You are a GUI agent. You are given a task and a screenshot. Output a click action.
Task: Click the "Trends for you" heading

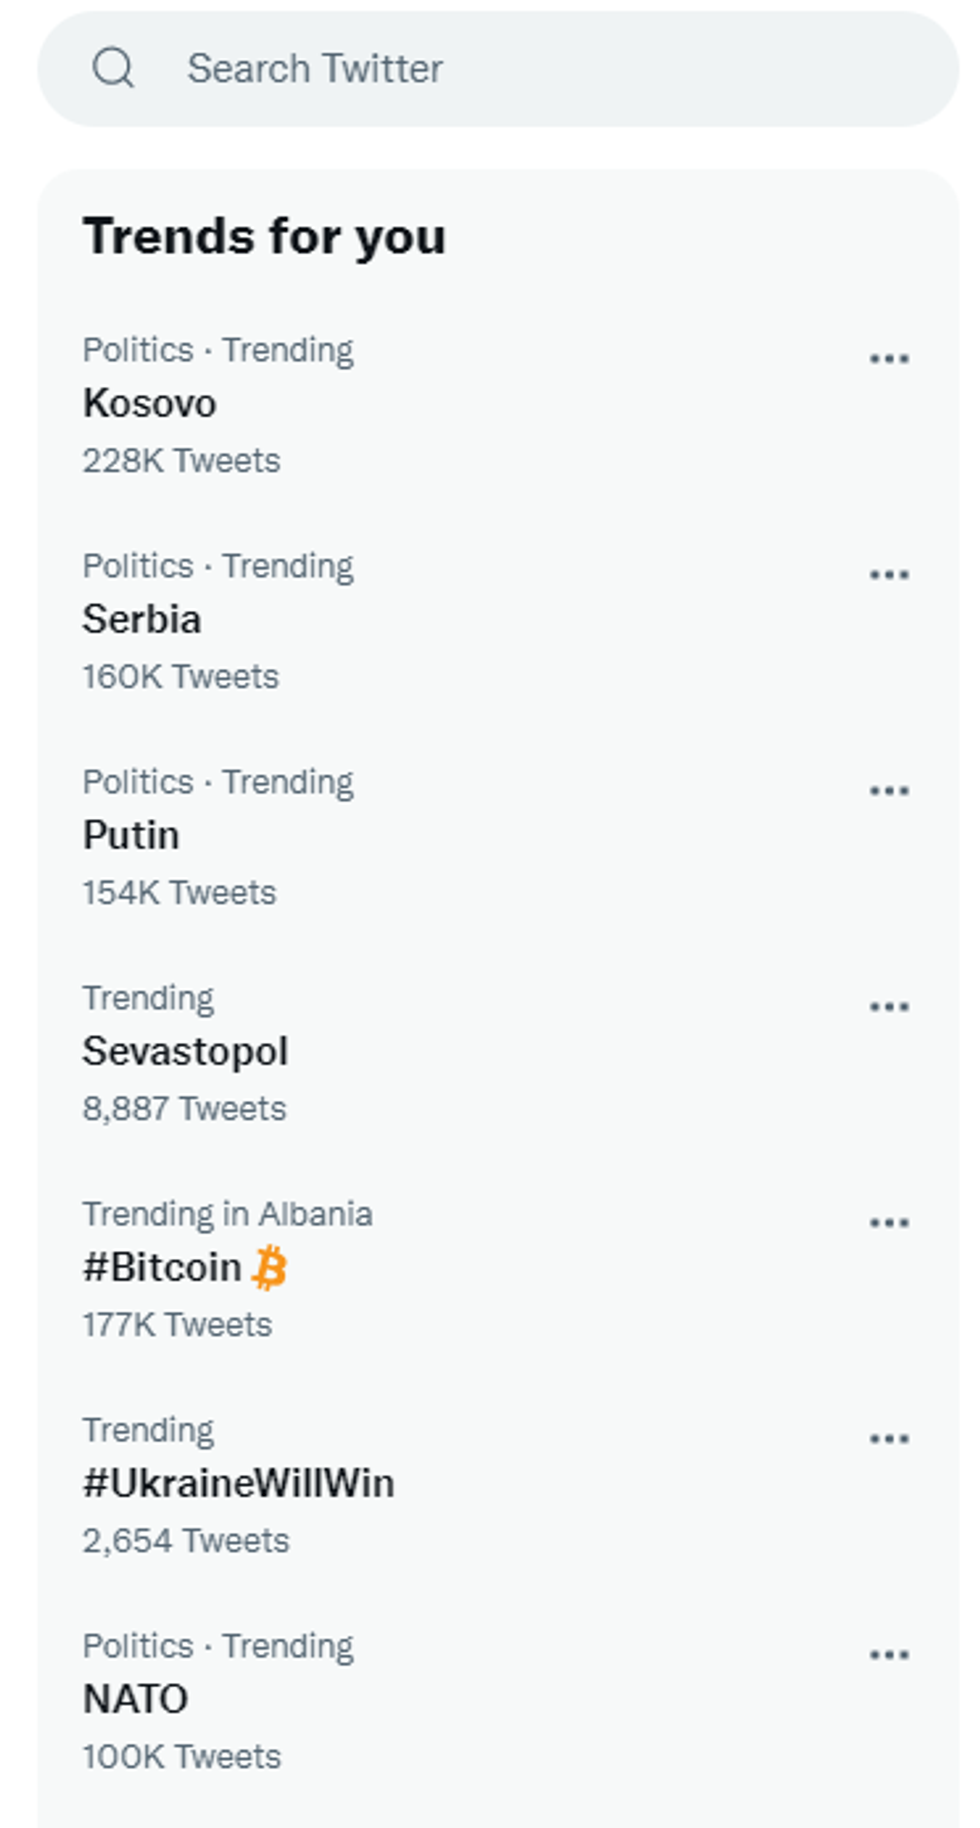[x=264, y=237]
